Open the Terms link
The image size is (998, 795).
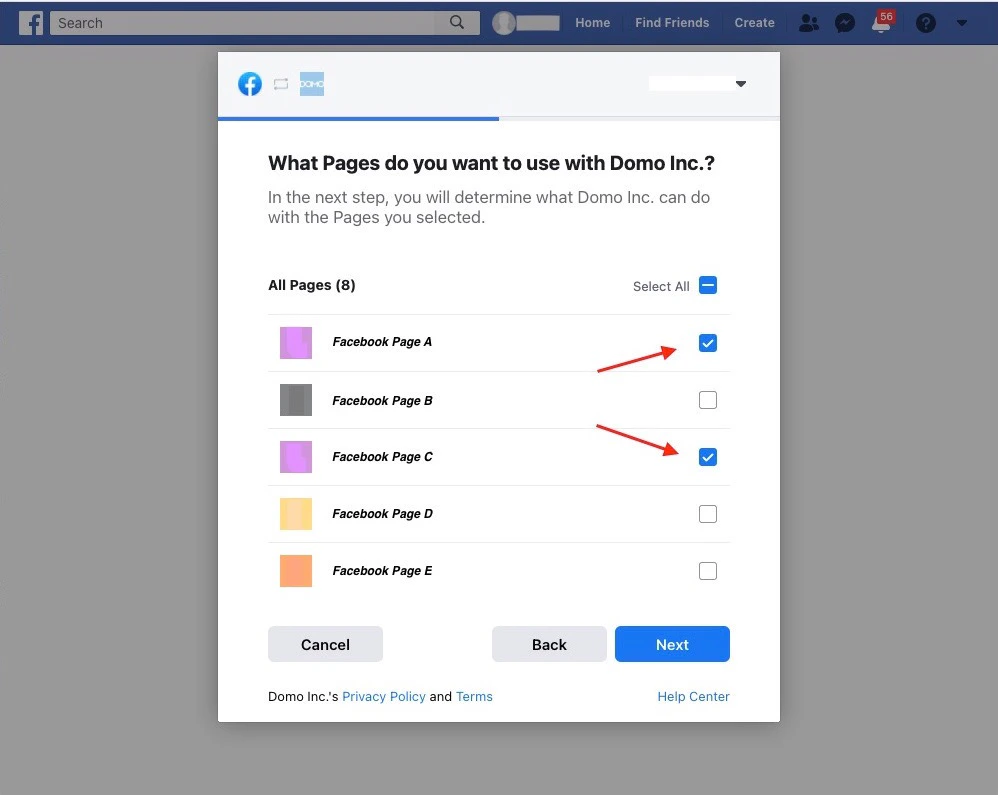pyautogui.click(x=474, y=696)
